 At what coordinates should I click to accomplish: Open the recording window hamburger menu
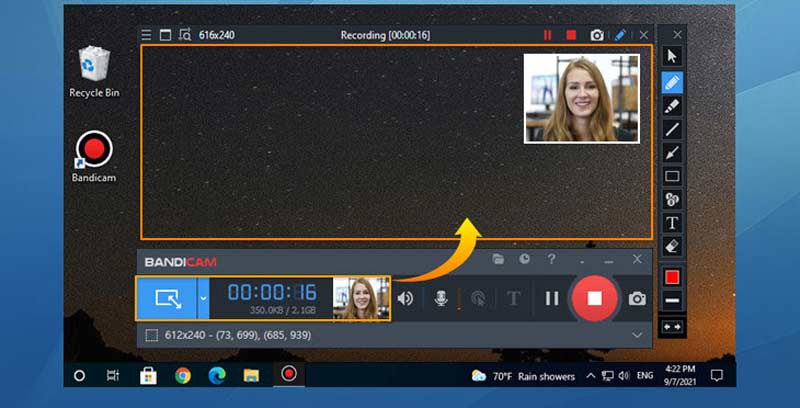coord(146,35)
